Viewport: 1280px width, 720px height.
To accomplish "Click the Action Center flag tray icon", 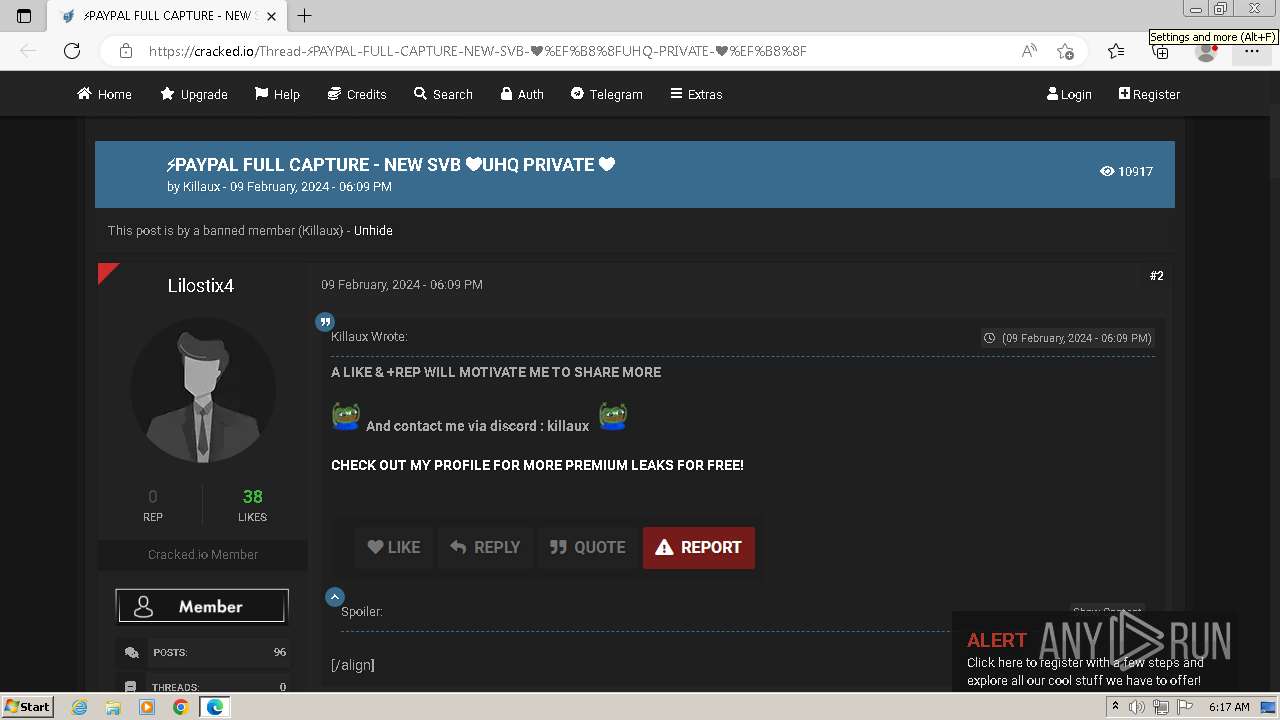I will click(1185, 707).
